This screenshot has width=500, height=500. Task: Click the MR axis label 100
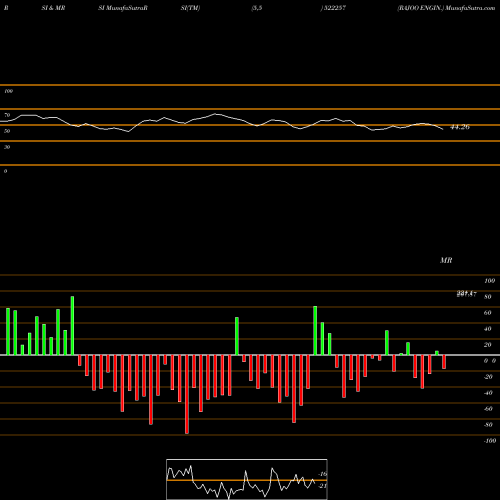tap(489, 281)
